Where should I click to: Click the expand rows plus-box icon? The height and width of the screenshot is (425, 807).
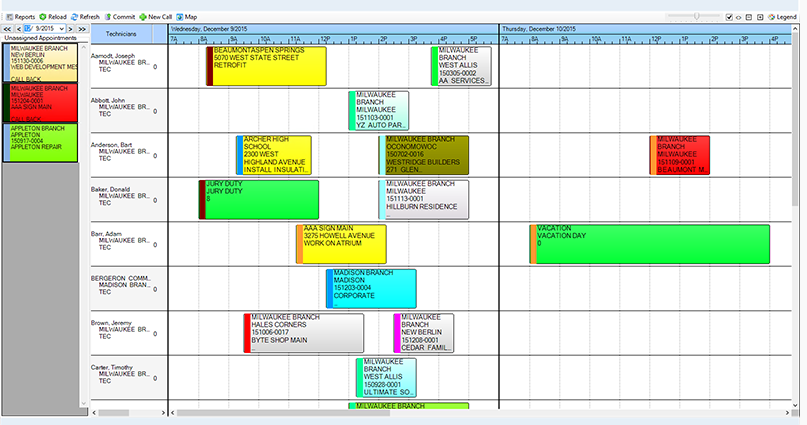pos(760,17)
